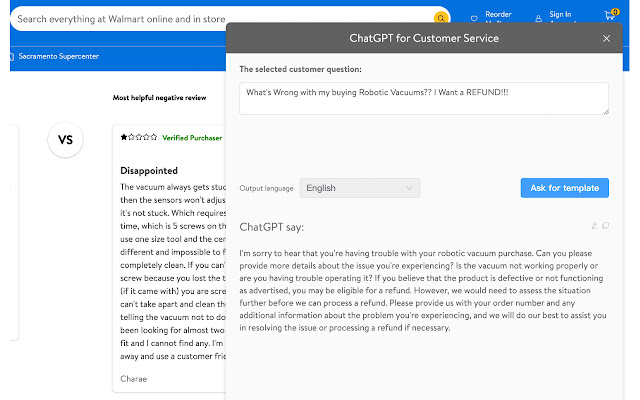Click the Disappointed review title
The height and width of the screenshot is (400, 640).
point(149,171)
